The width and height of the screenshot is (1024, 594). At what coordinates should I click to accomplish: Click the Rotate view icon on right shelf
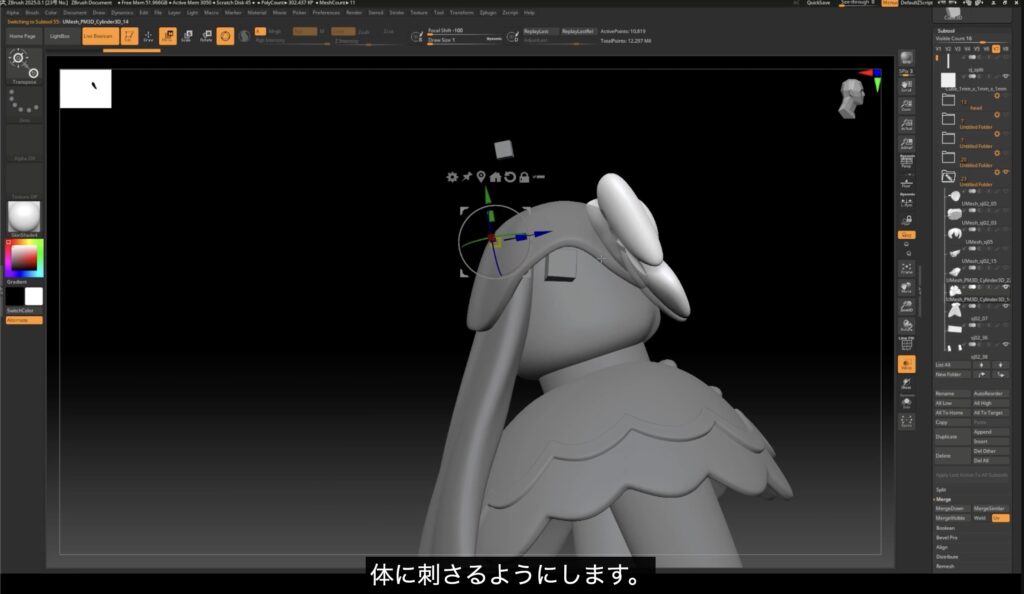tap(906, 325)
